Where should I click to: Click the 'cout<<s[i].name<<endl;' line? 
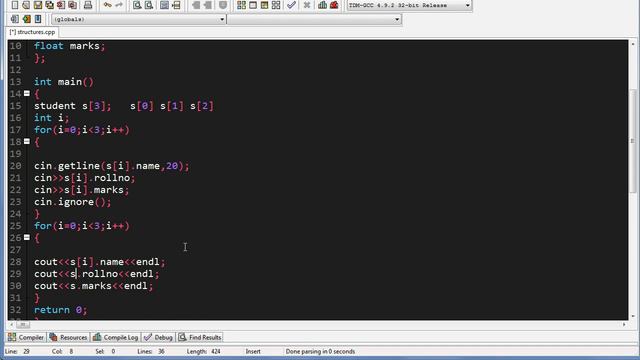click(x=100, y=262)
